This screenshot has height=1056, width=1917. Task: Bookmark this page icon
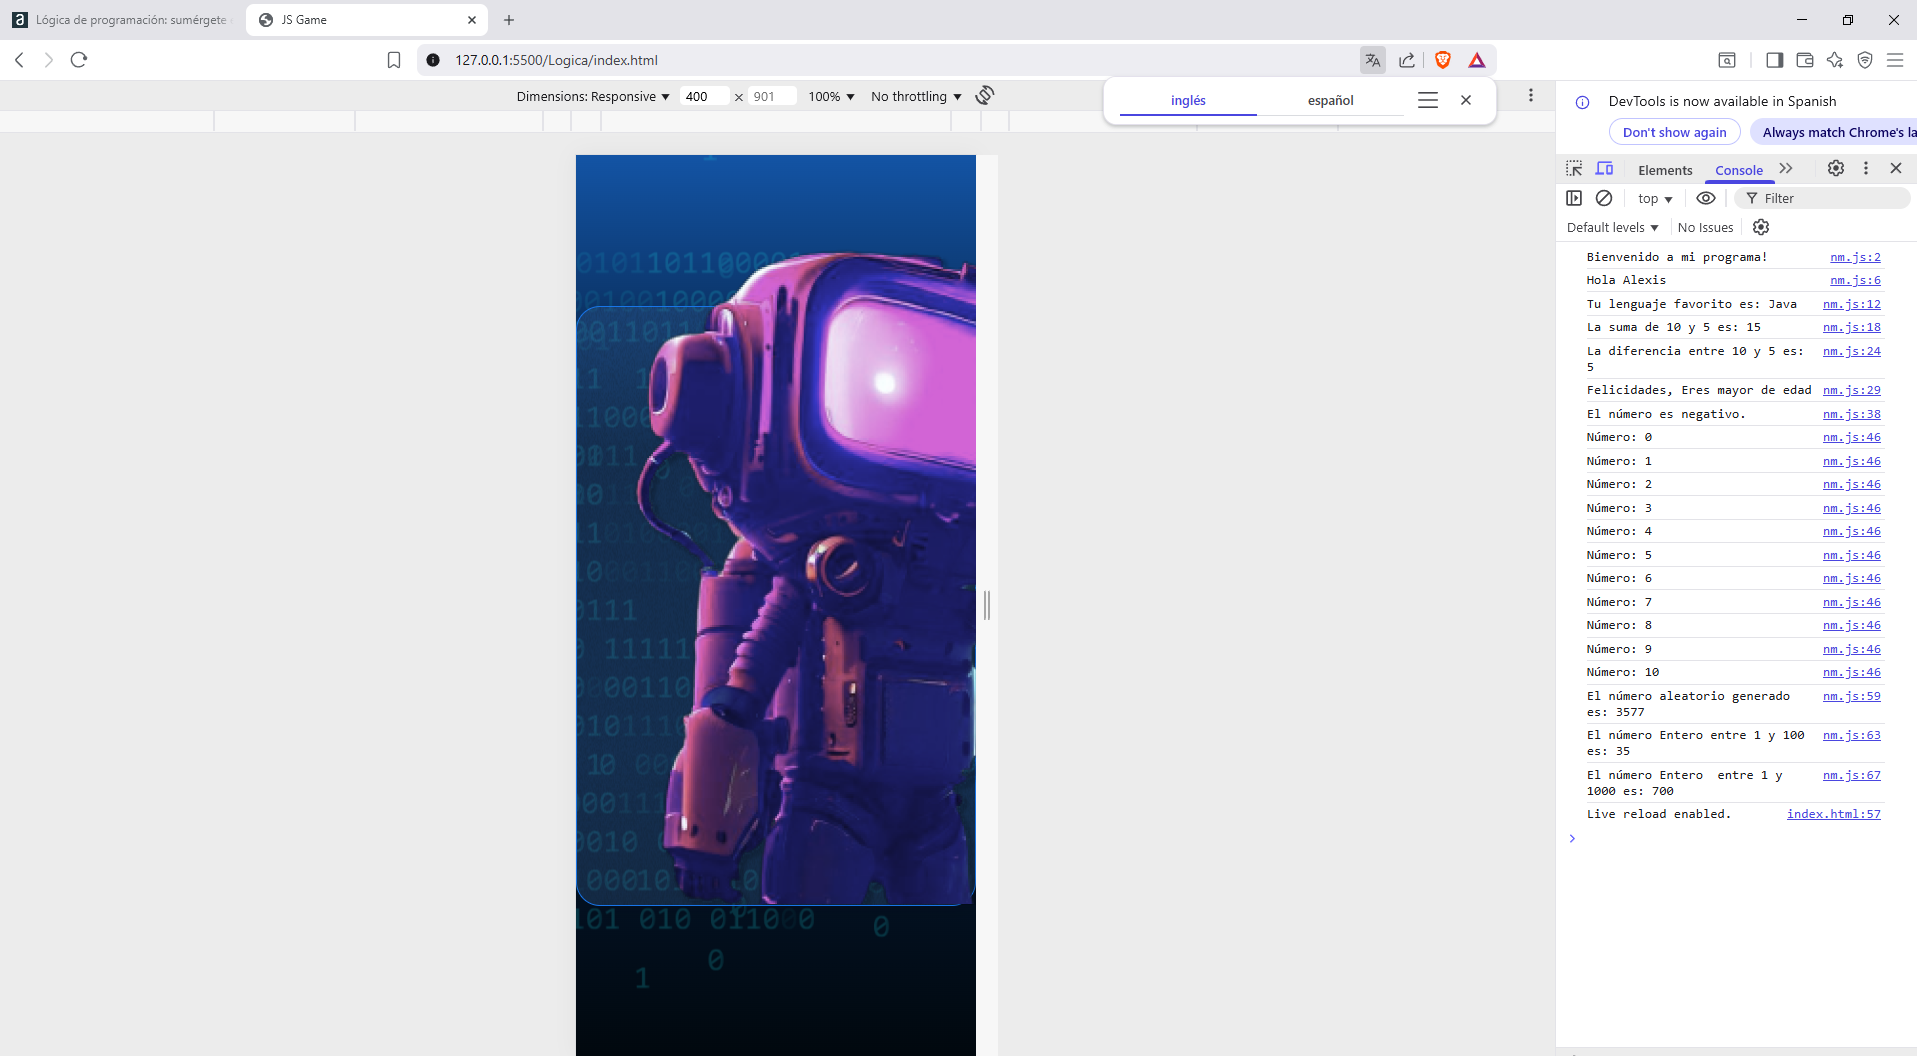tap(394, 60)
